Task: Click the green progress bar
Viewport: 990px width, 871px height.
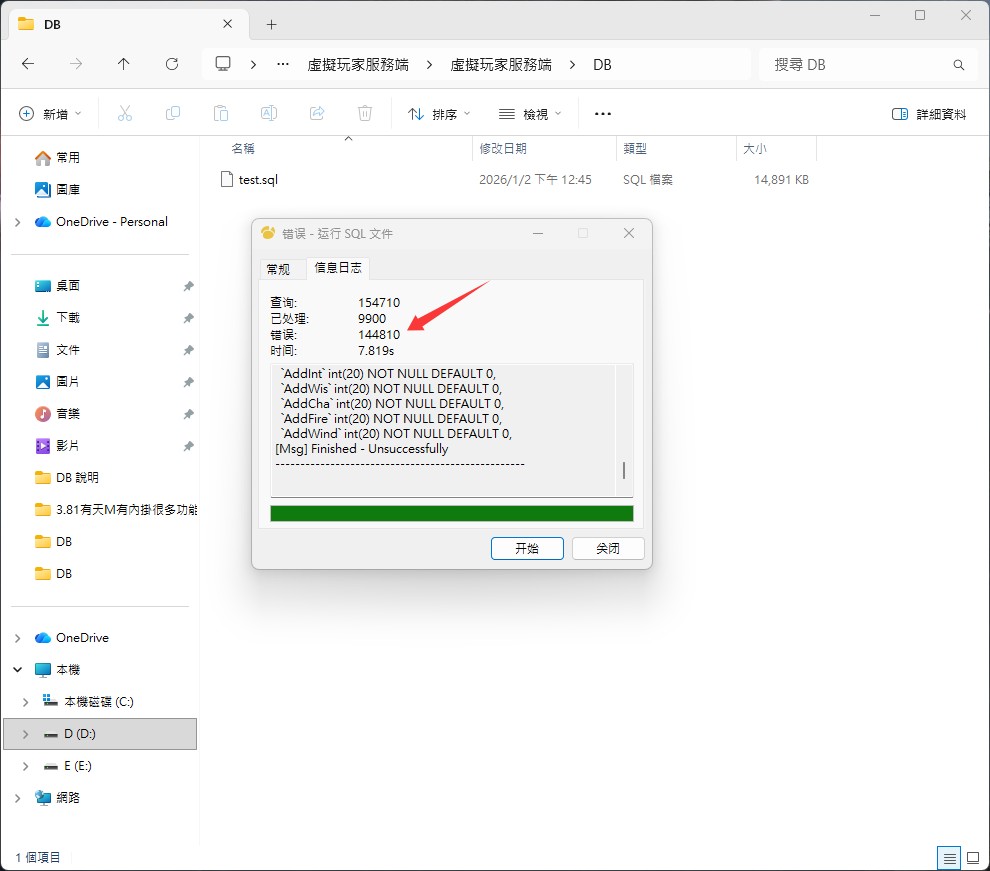Action: coord(451,513)
